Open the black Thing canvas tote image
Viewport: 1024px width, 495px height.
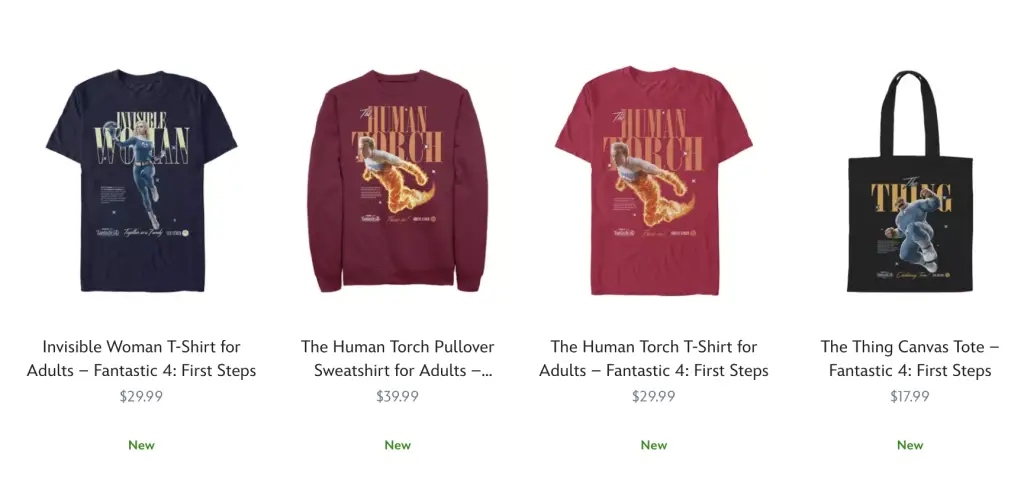click(x=910, y=182)
